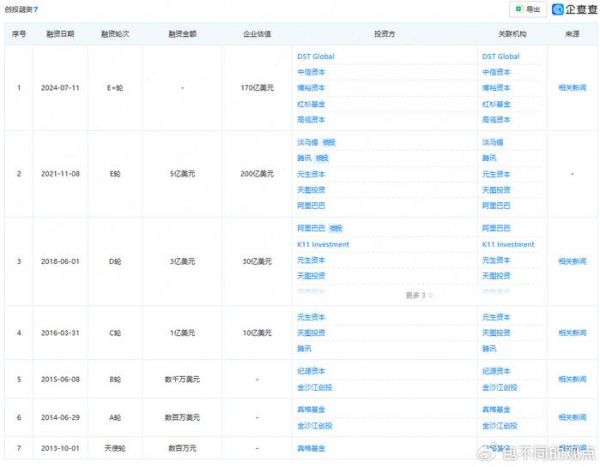
Task: Open 元生资本 investor link in the C轮 row
Action: (x=311, y=317)
